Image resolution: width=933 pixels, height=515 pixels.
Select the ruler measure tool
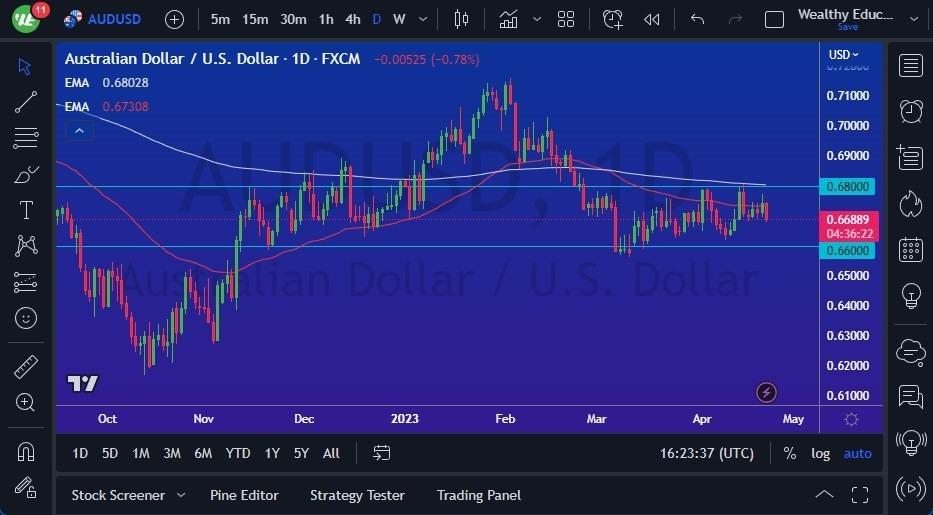26,367
